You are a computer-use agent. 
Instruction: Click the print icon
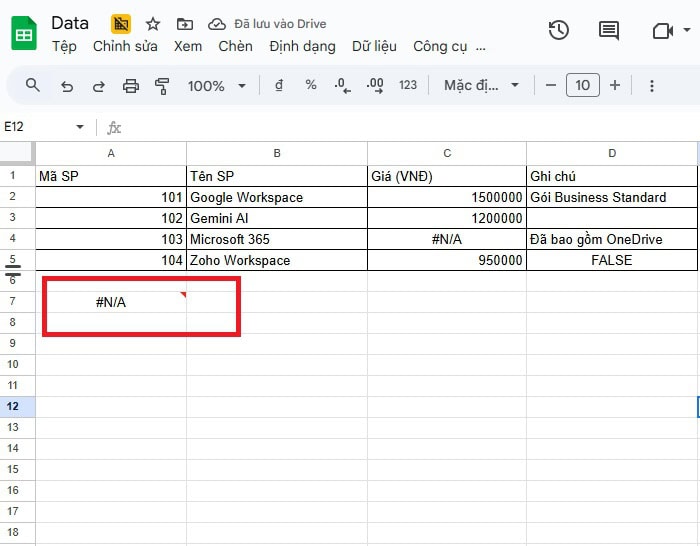[130, 86]
